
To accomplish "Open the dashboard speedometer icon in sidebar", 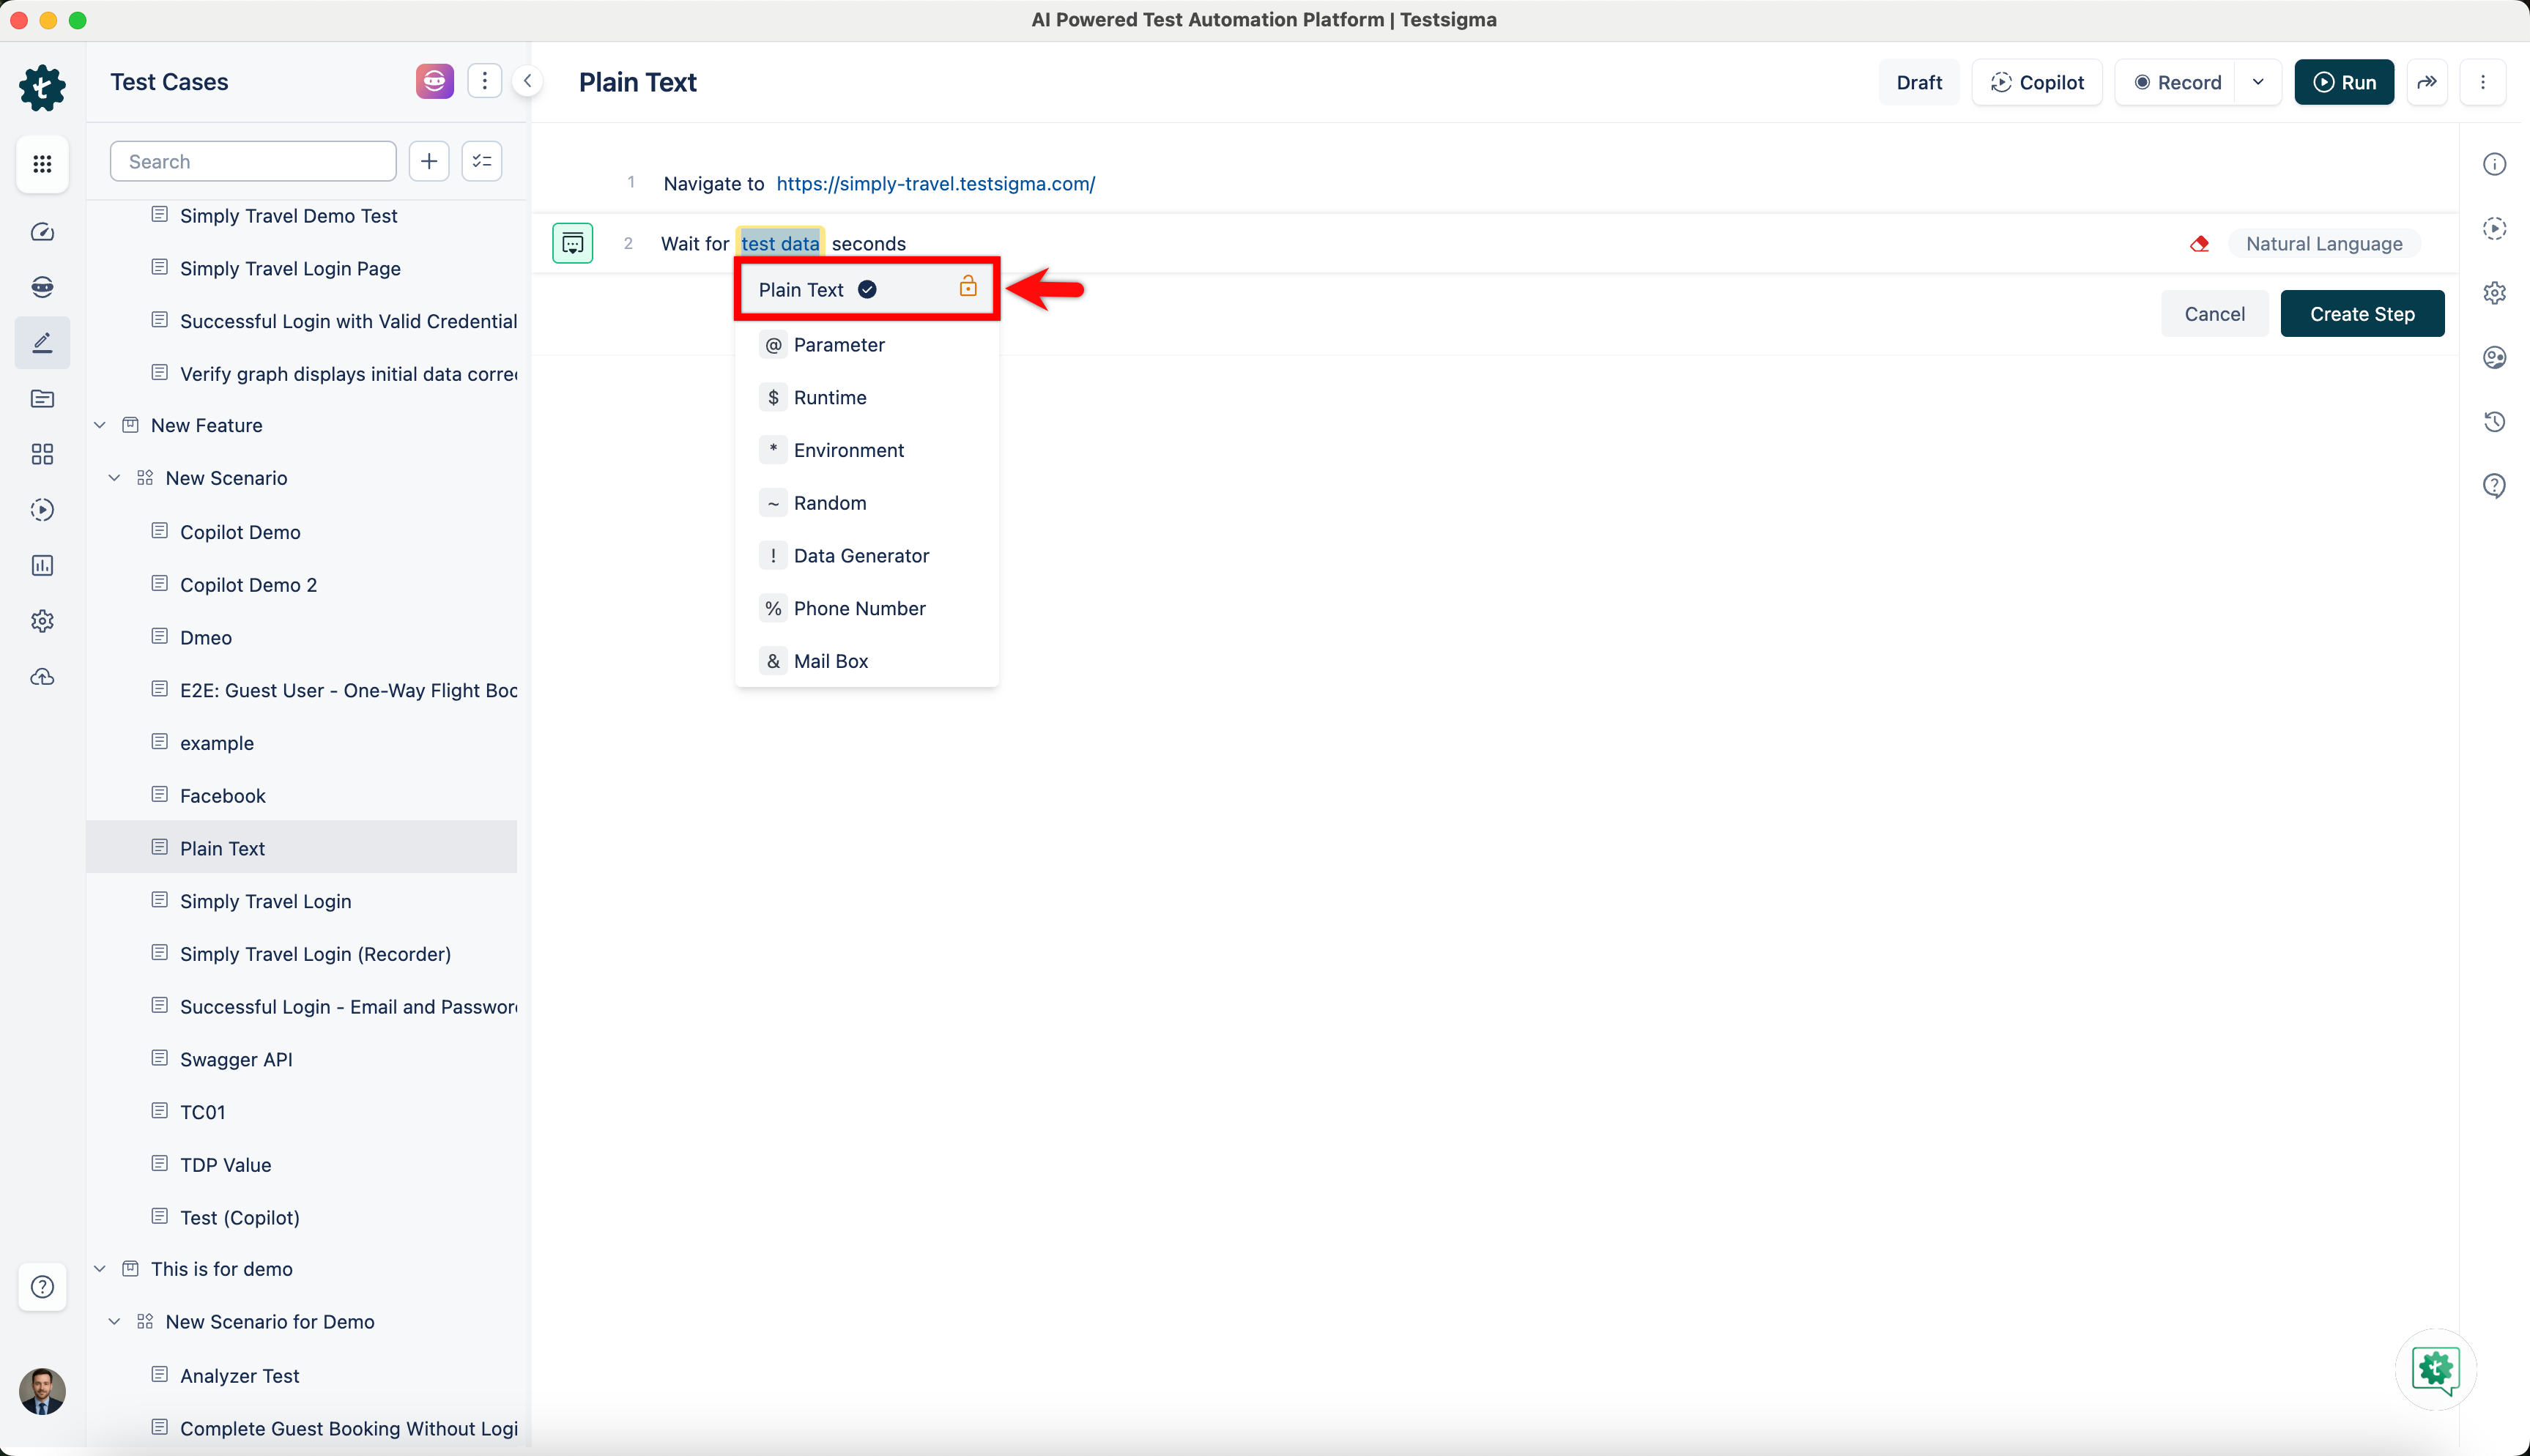I will (x=42, y=231).
